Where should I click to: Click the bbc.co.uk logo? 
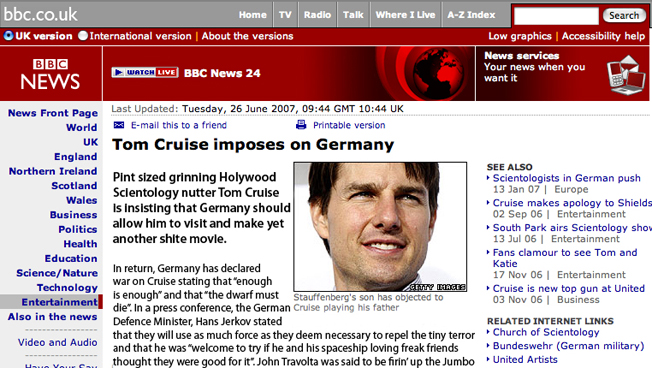[40, 15]
